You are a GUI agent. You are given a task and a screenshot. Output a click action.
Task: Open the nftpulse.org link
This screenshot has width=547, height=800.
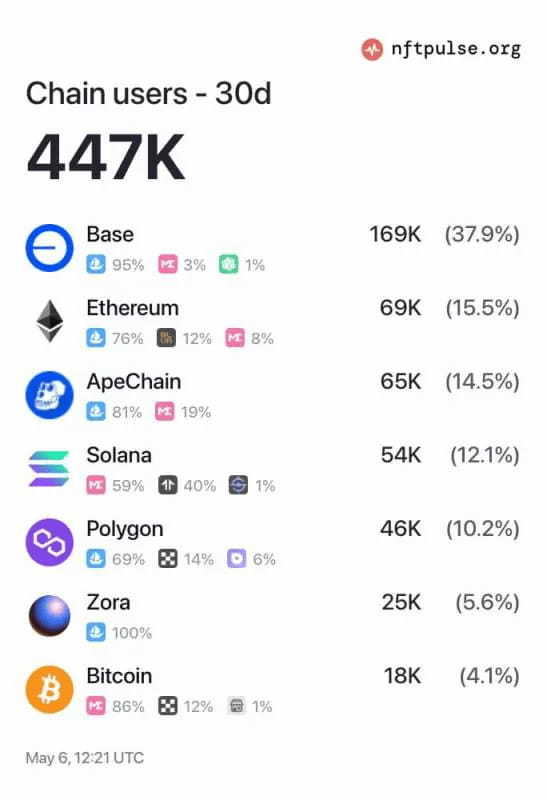[456, 49]
